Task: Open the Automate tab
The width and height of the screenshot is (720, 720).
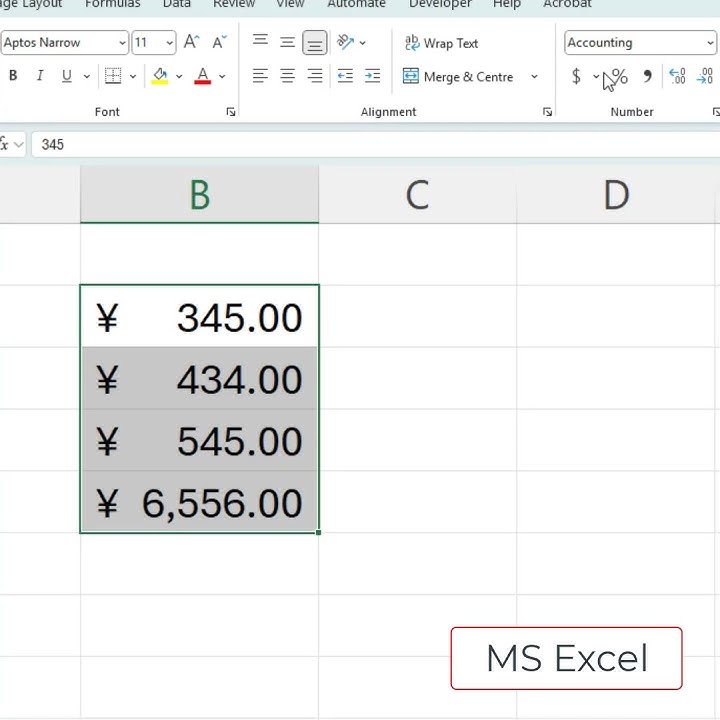Action: (x=356, y=4)
